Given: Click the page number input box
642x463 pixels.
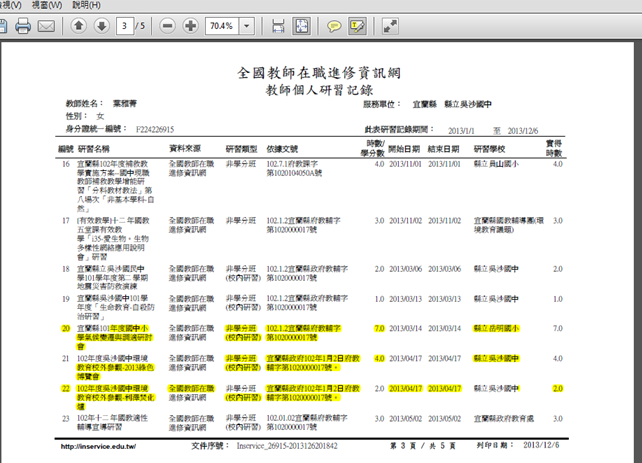Looking at the screenshot, I should point(123,25).
